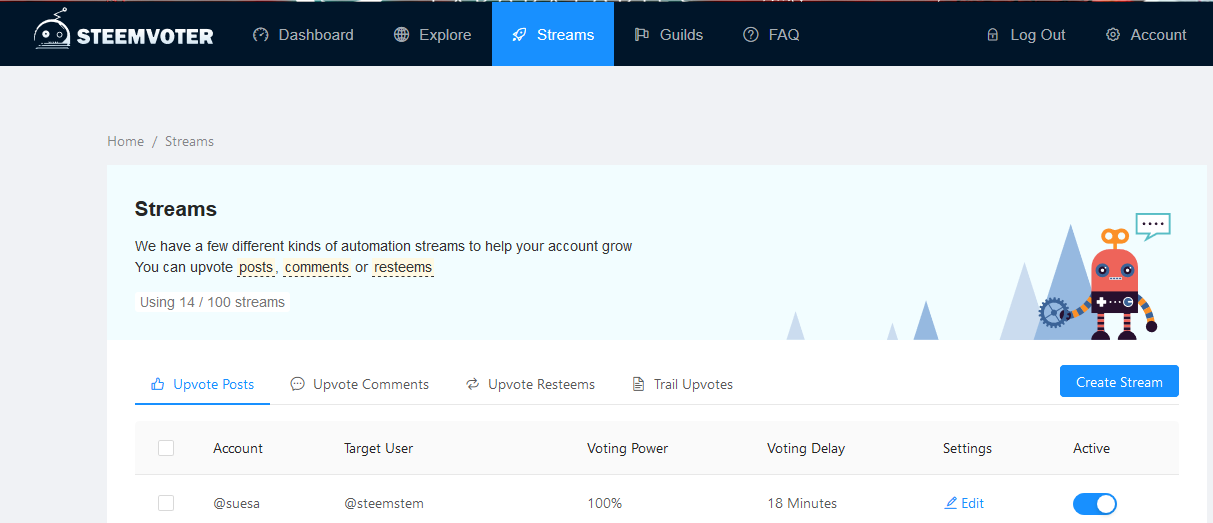Click the Streams rocket icon
1213x523 pixels.
tap(519, 35)
